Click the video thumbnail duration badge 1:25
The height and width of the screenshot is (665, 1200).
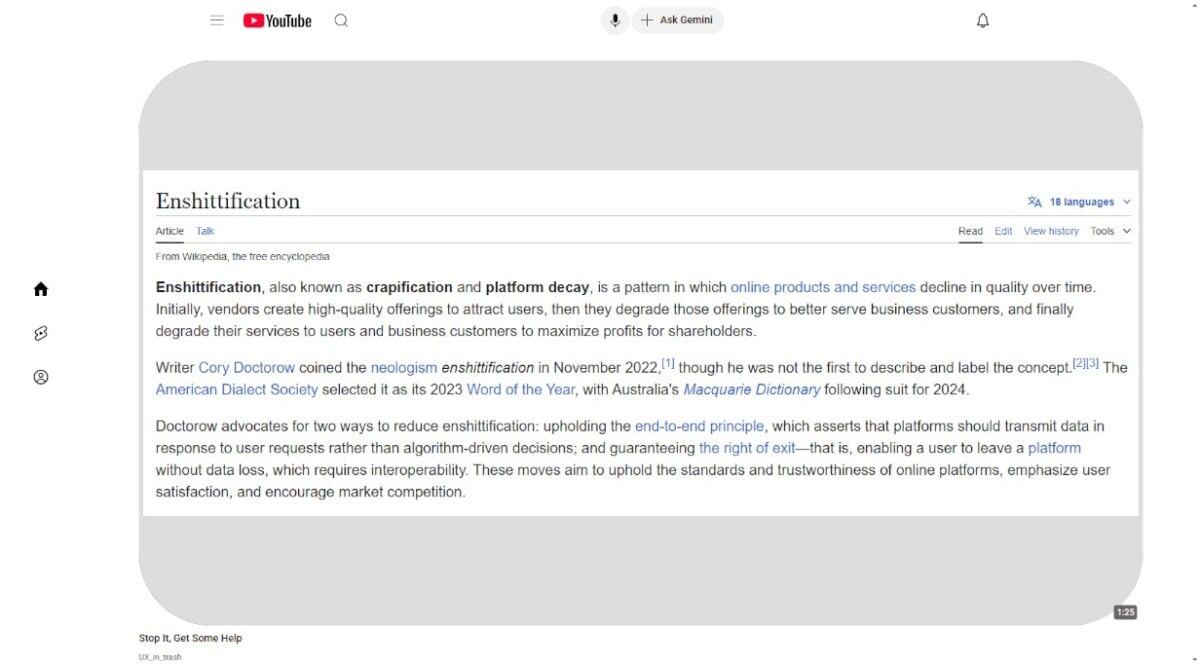pyautogui.click(x=1126, y=612)
